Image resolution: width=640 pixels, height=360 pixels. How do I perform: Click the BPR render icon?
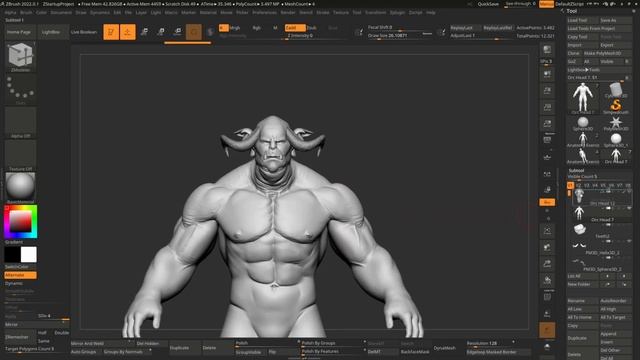pyautogui.click(x=547, y=50)
